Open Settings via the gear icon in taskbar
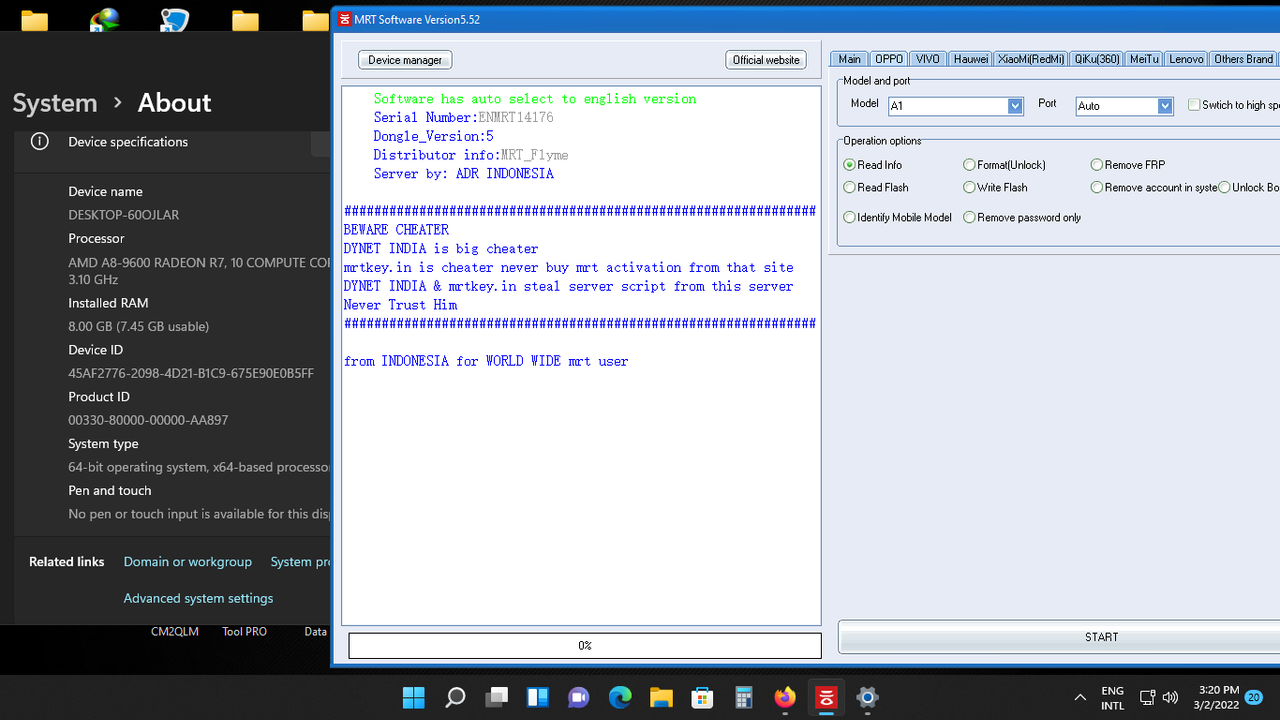 tap(866, 698)
